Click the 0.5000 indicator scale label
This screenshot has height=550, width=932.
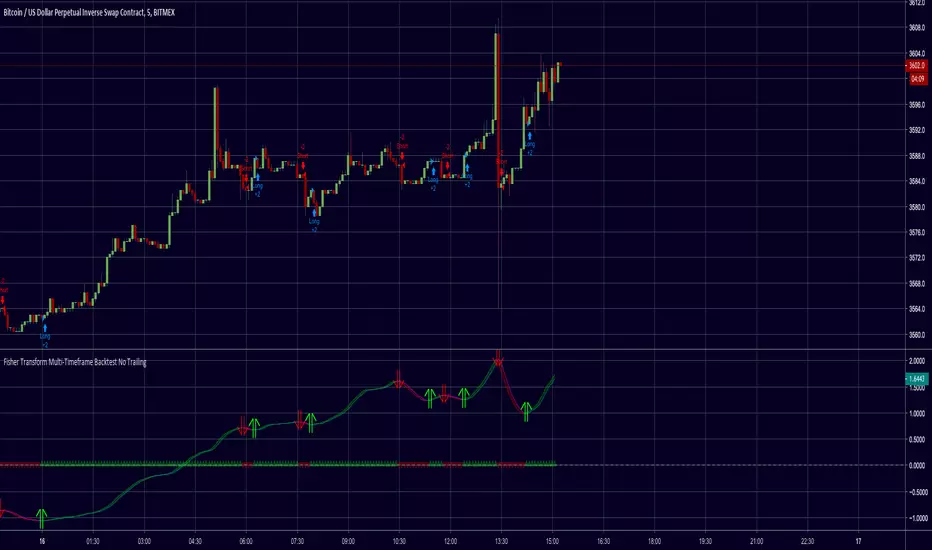[917, 439]
